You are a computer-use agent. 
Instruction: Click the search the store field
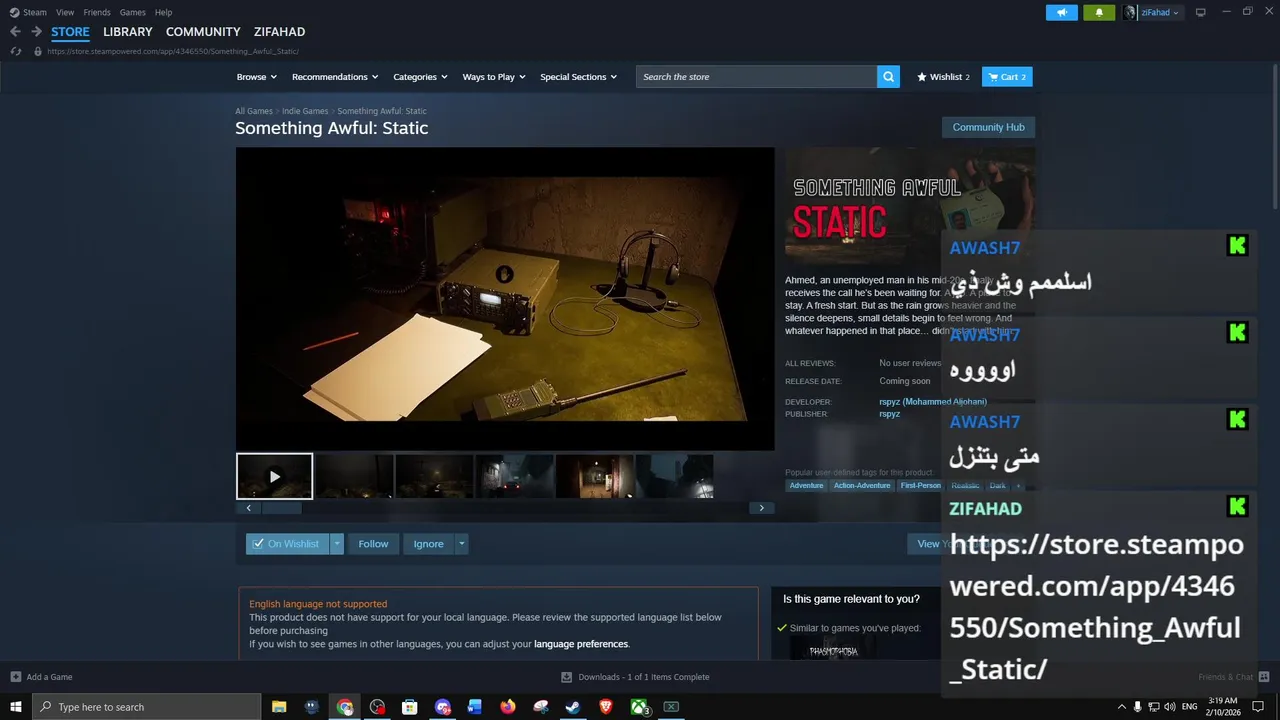[756, 77]
